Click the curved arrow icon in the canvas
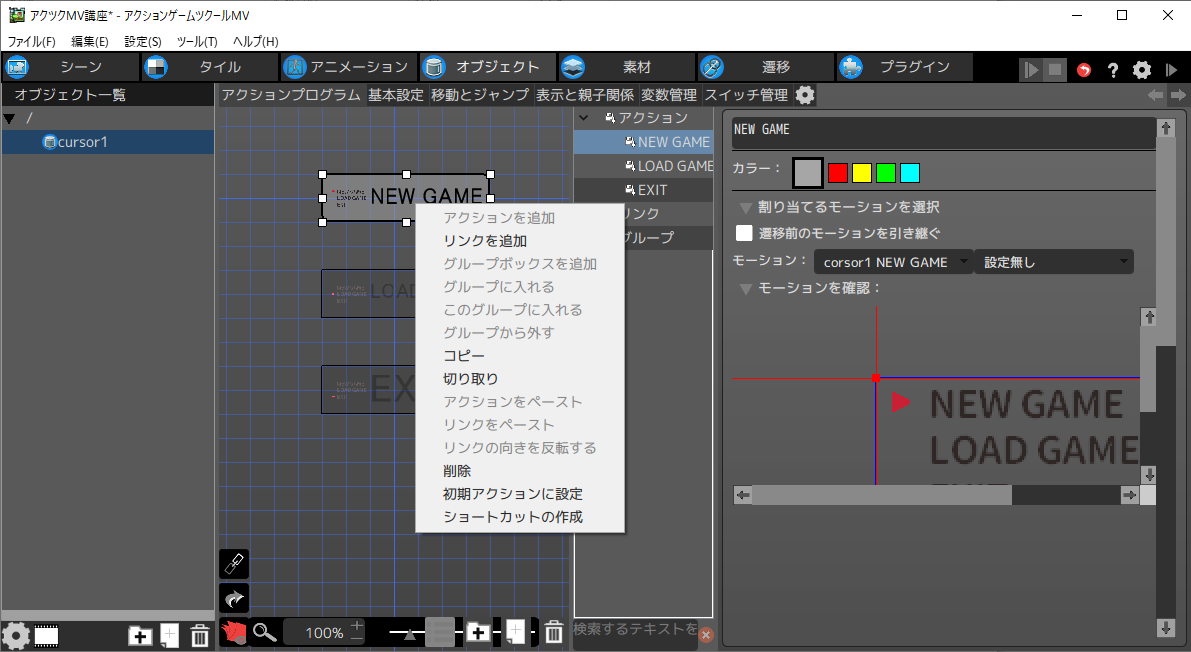The height and width of the screenshot is (652, 1191). tap(233, 598)
